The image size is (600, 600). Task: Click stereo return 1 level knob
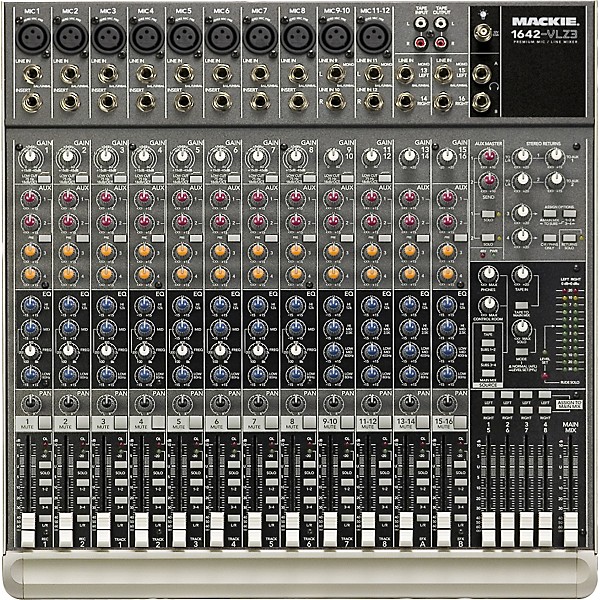tap(522, 157)
